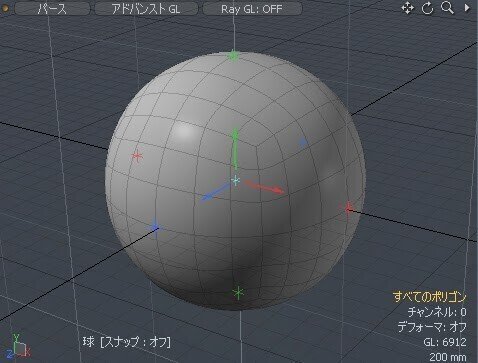
Task: Click the すべてのポリゴン label
Action: [430, 296]
